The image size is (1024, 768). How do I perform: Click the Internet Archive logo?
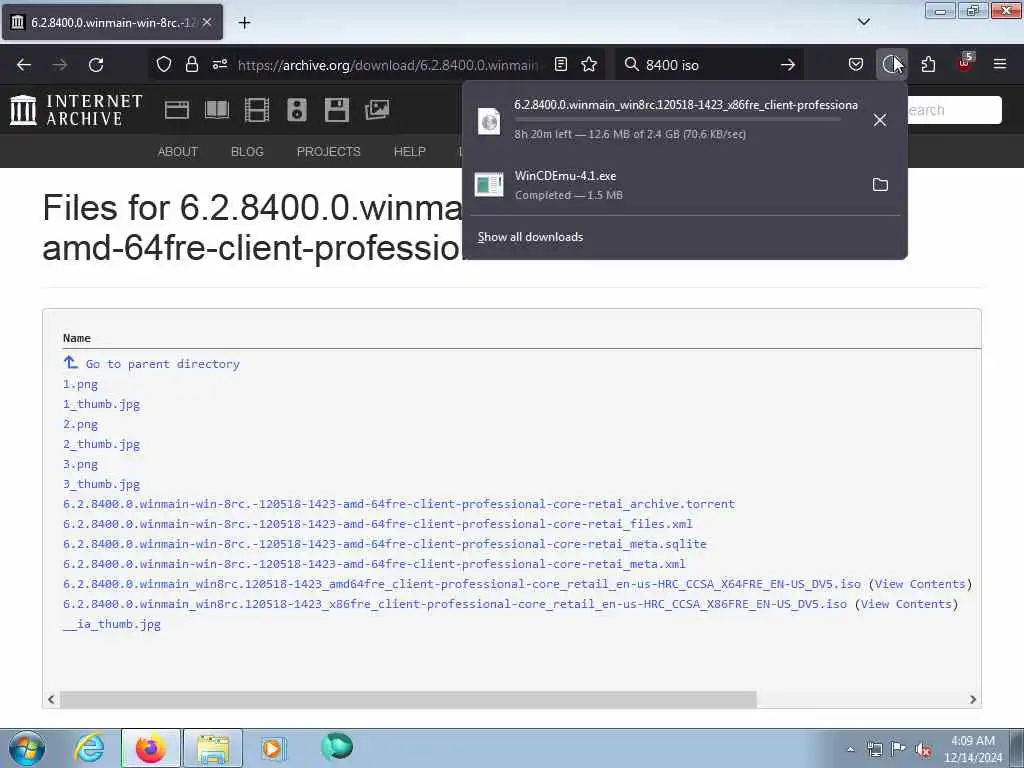tap(76, 110)
